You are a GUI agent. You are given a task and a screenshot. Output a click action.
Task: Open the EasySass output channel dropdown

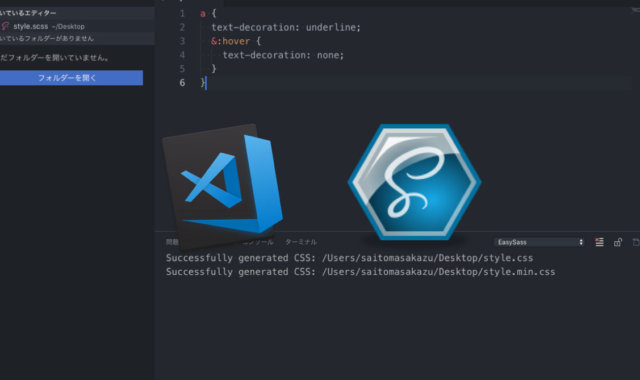(539, 242)
